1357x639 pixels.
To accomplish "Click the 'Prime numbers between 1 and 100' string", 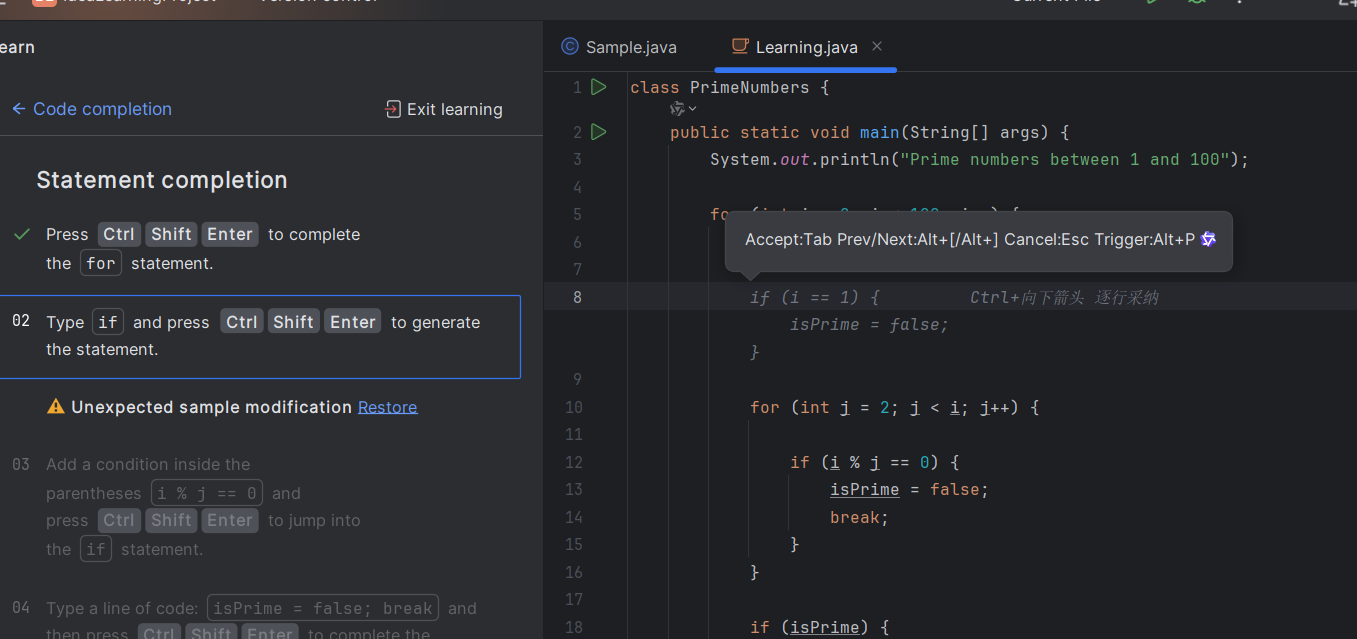I will [1065, 159].
